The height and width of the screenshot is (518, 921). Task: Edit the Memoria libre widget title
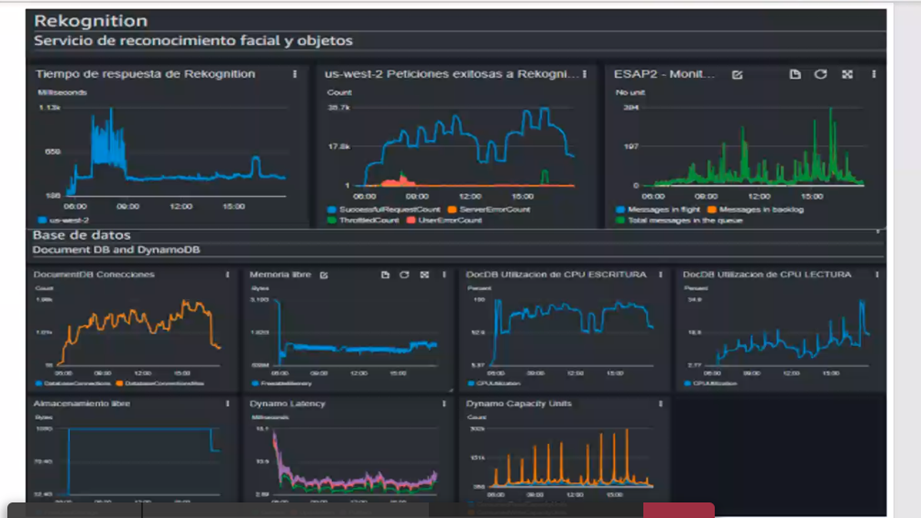(324, 275)
